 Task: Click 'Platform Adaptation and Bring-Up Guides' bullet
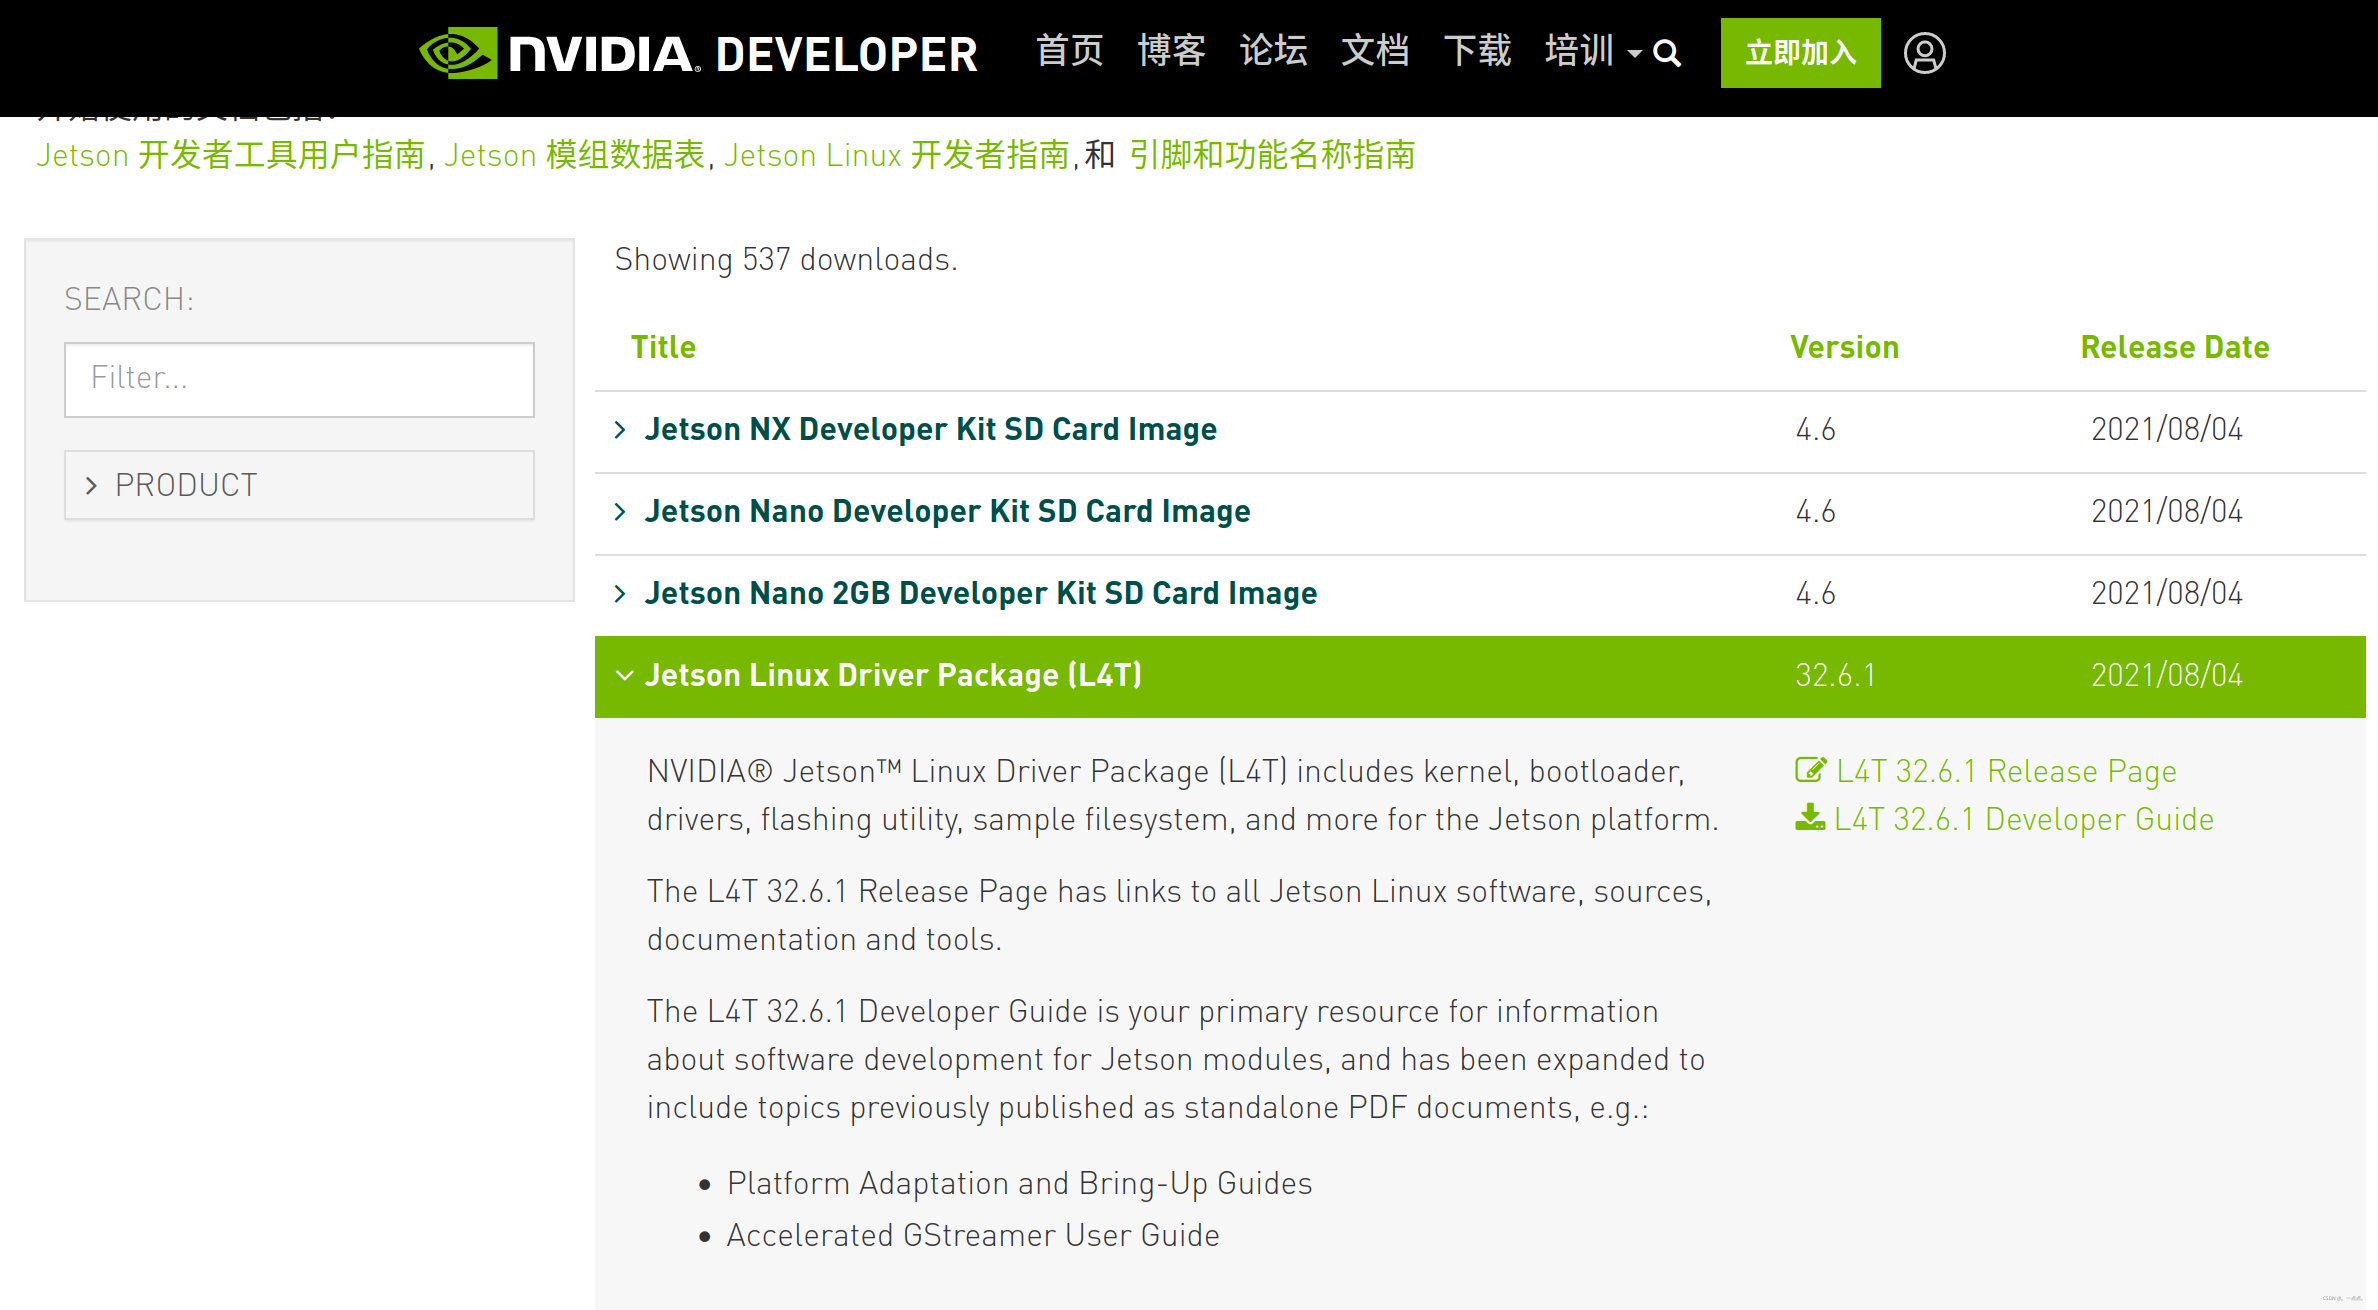click(x=1019, y=1184)
